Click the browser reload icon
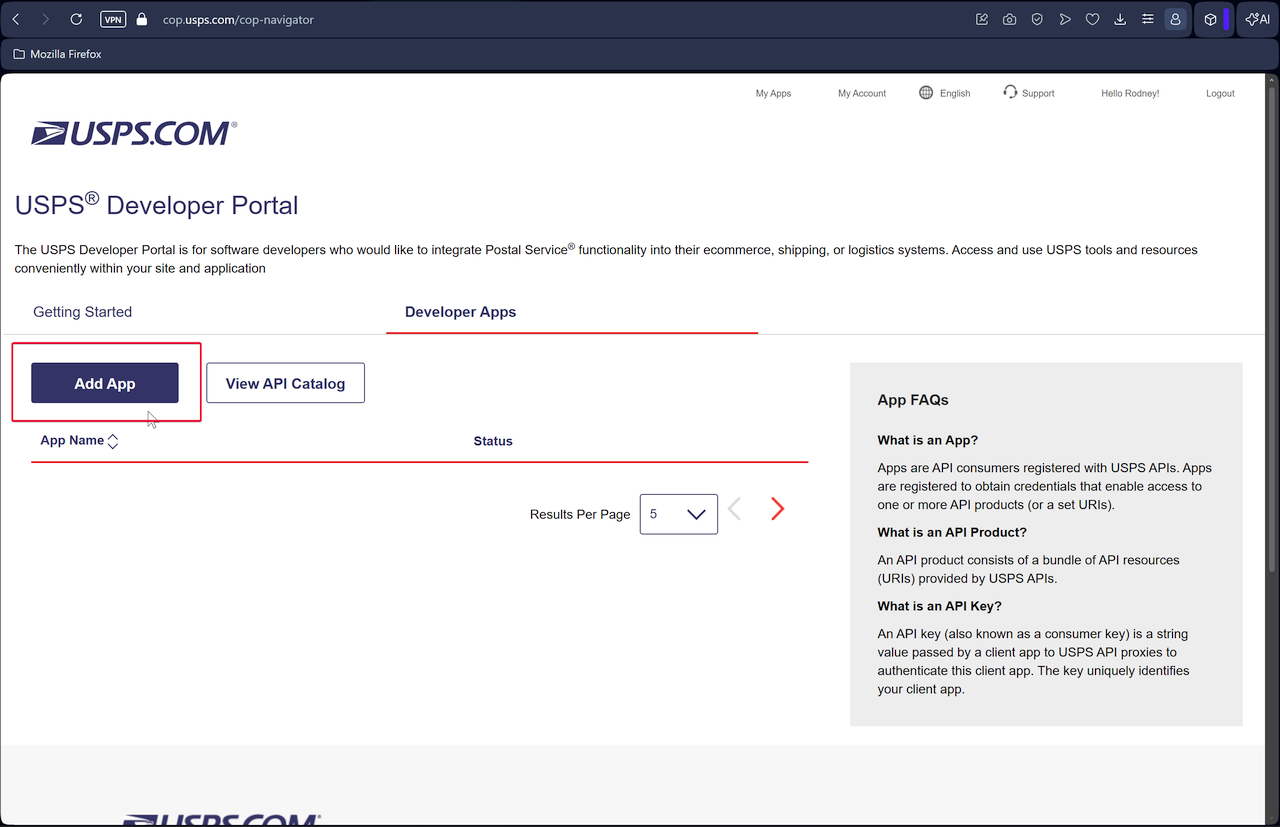The height and width of the screenshot is (827, 1280). (77, 19)
